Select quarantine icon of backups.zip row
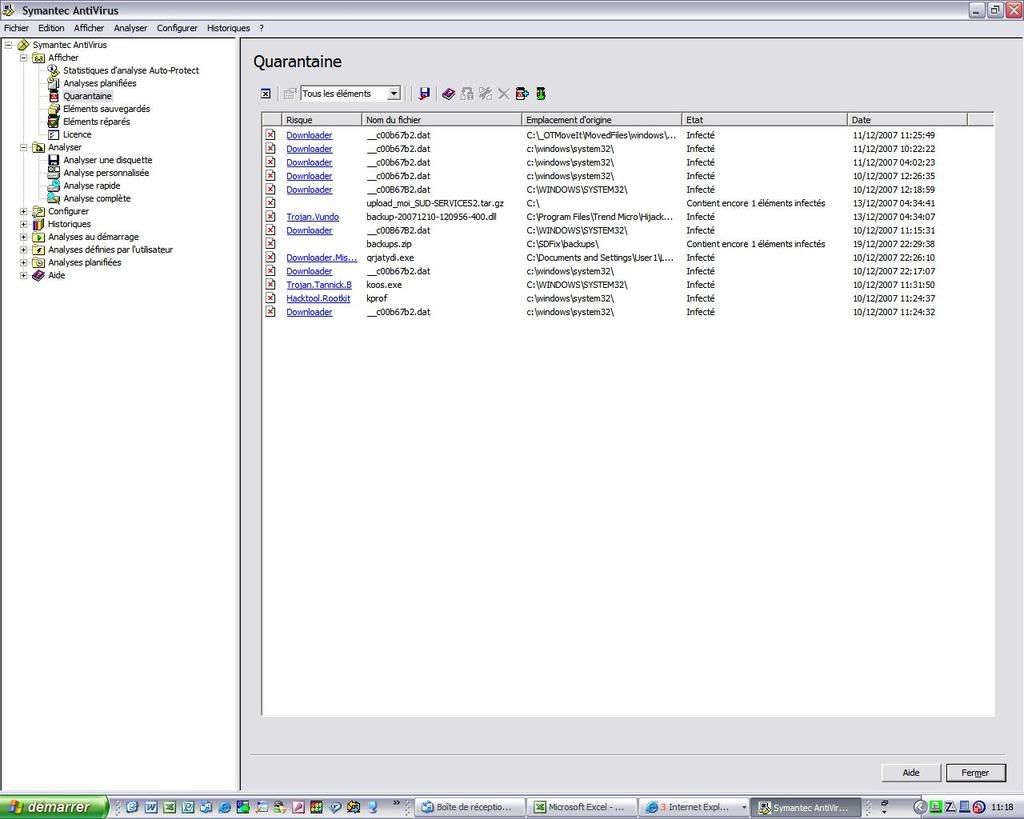Viewport: 1024px width, 819px height. point(270,244)
